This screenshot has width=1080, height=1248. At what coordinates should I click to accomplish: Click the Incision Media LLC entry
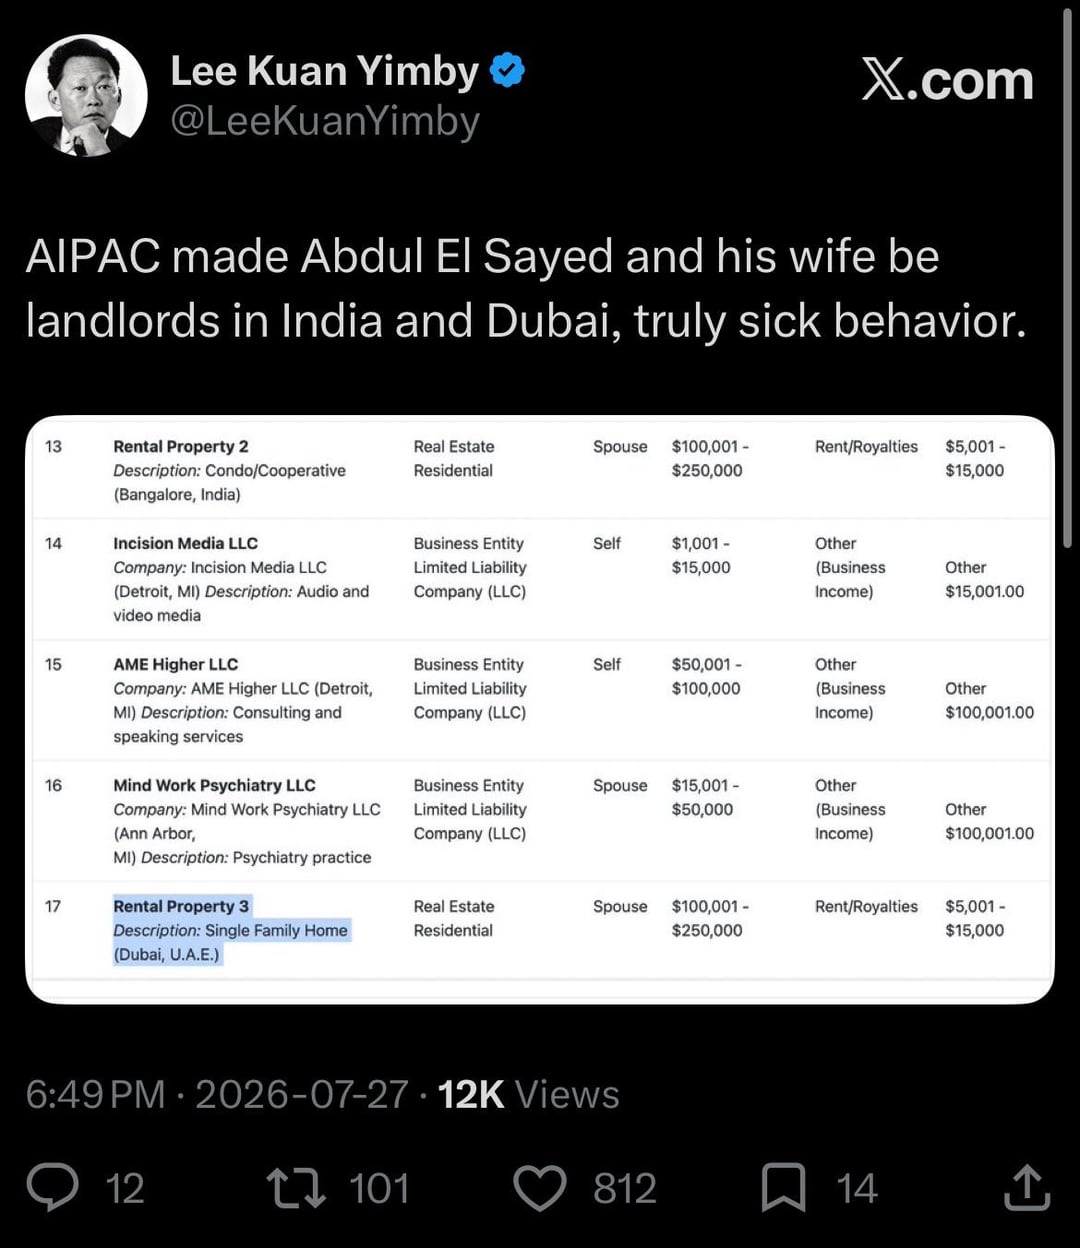click(185, 543)
